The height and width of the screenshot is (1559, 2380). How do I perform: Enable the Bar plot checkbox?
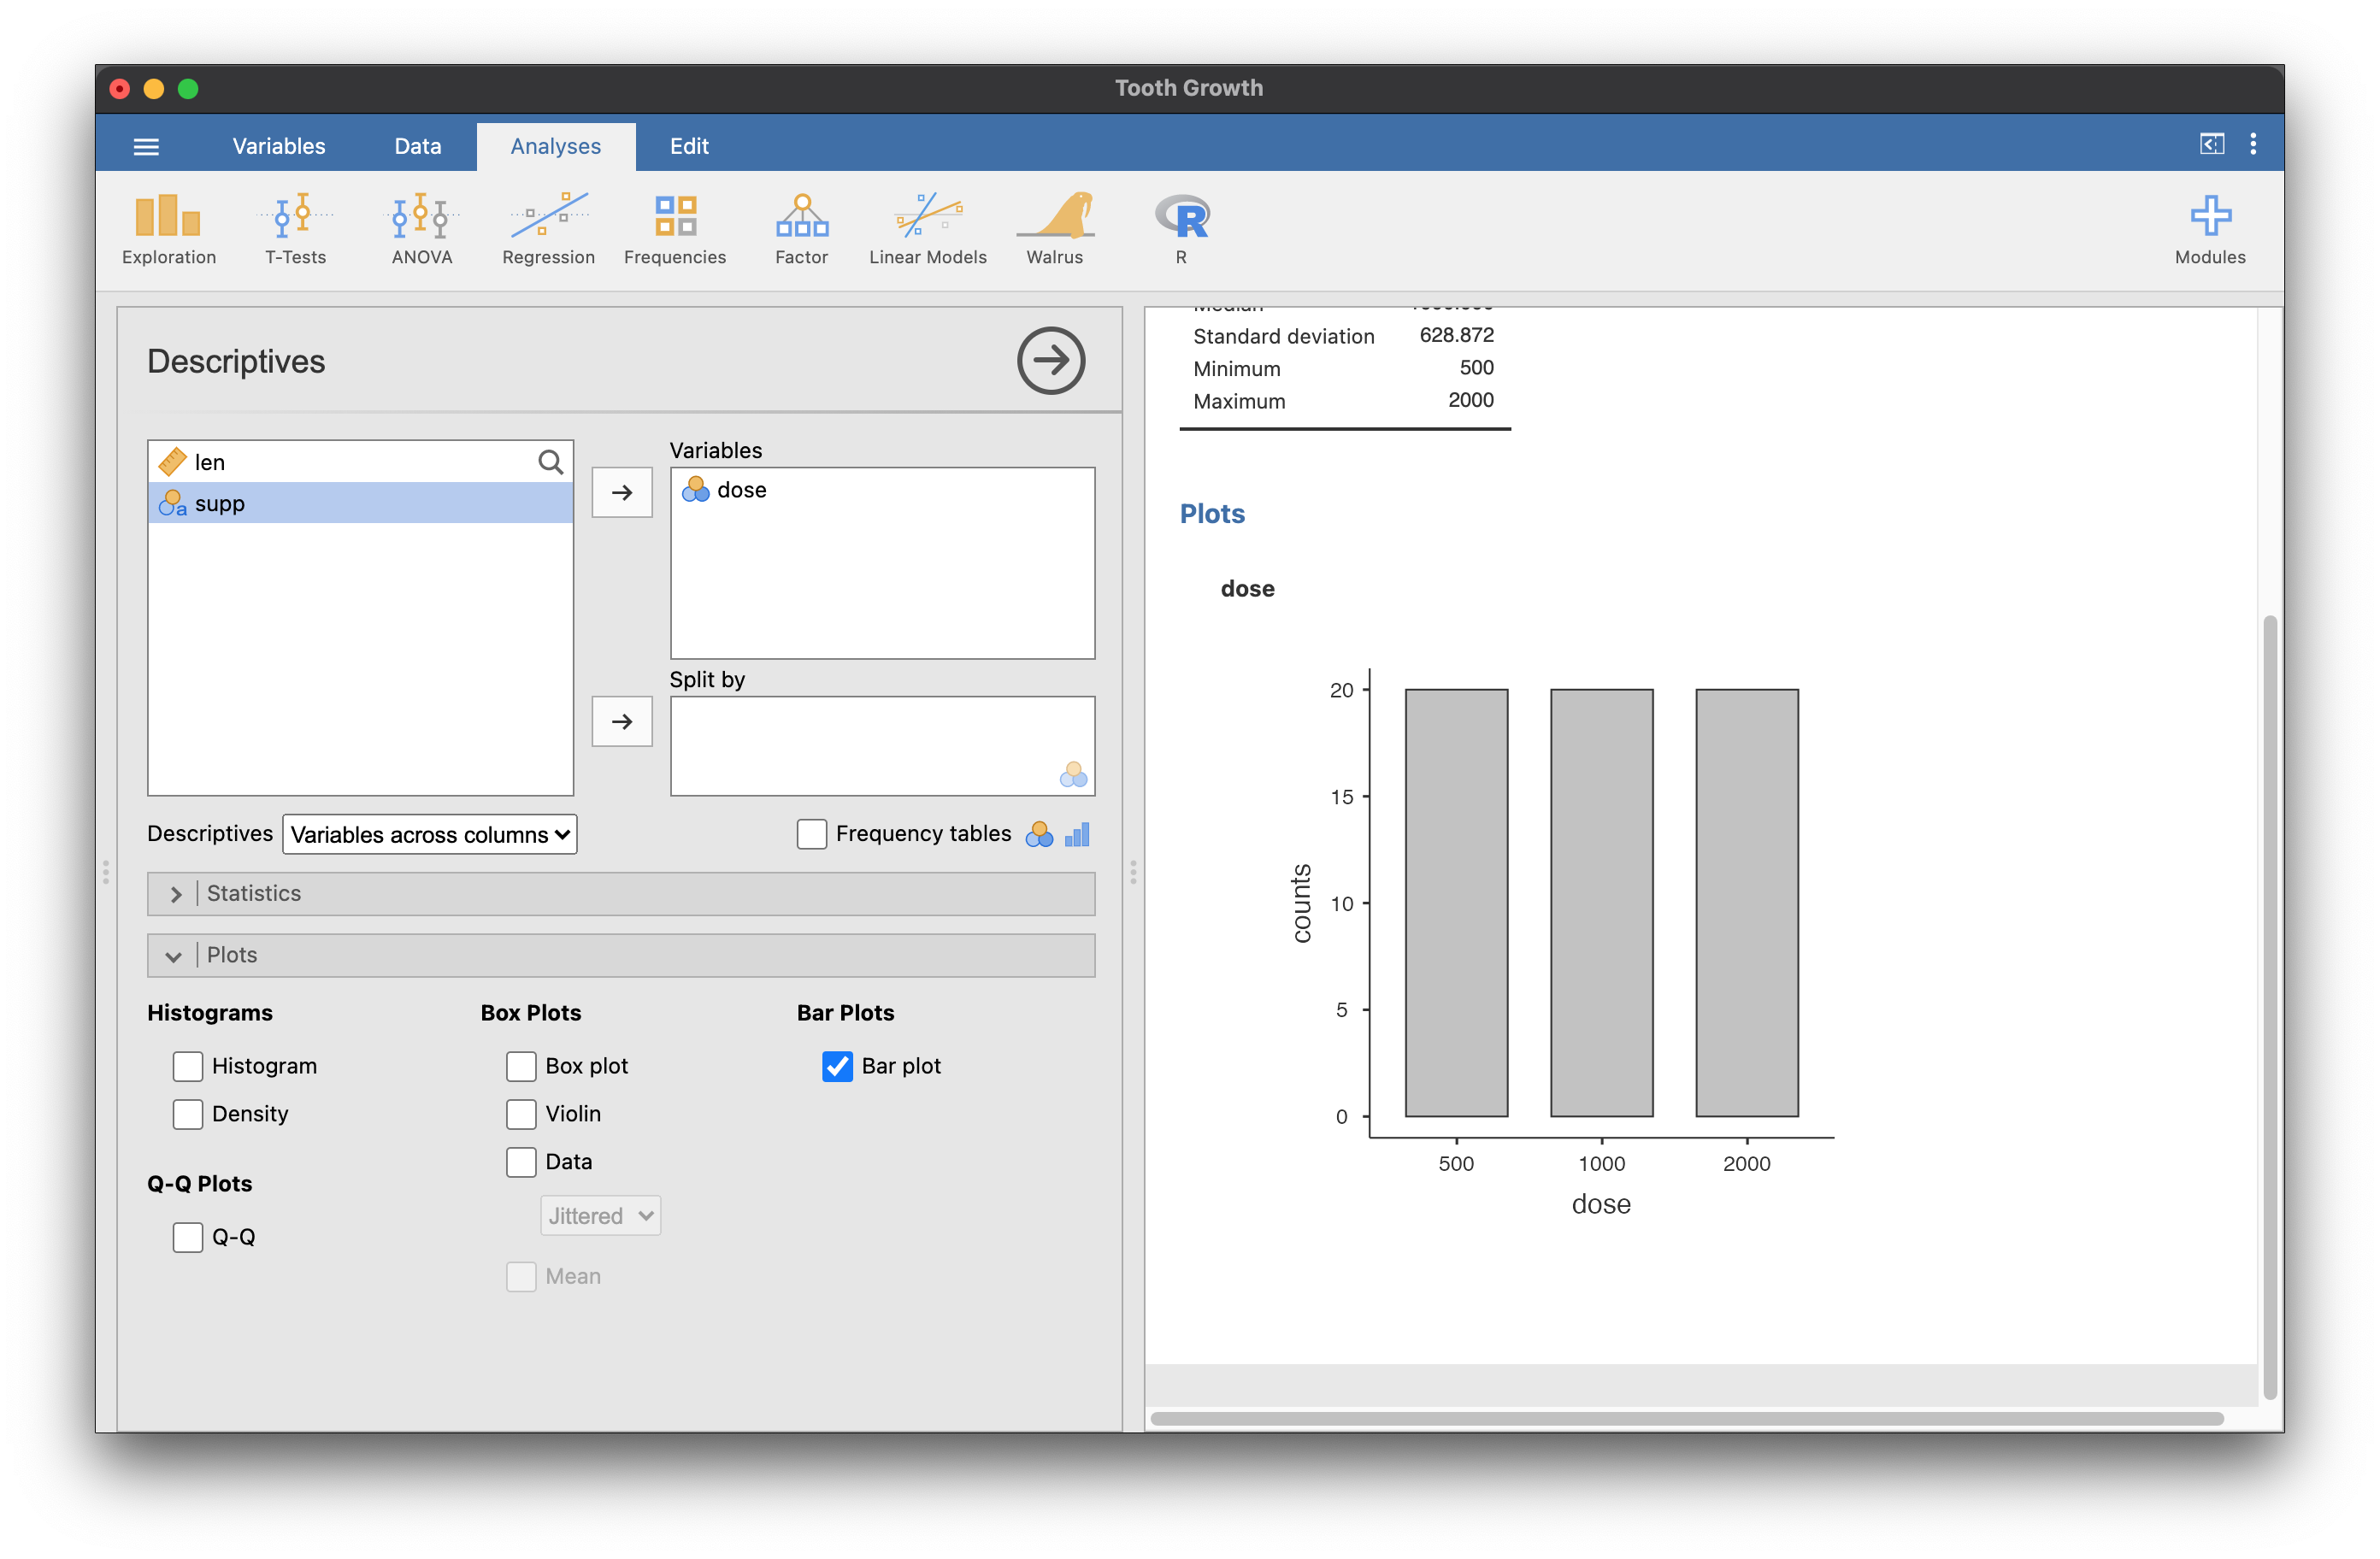[835, 1065]
